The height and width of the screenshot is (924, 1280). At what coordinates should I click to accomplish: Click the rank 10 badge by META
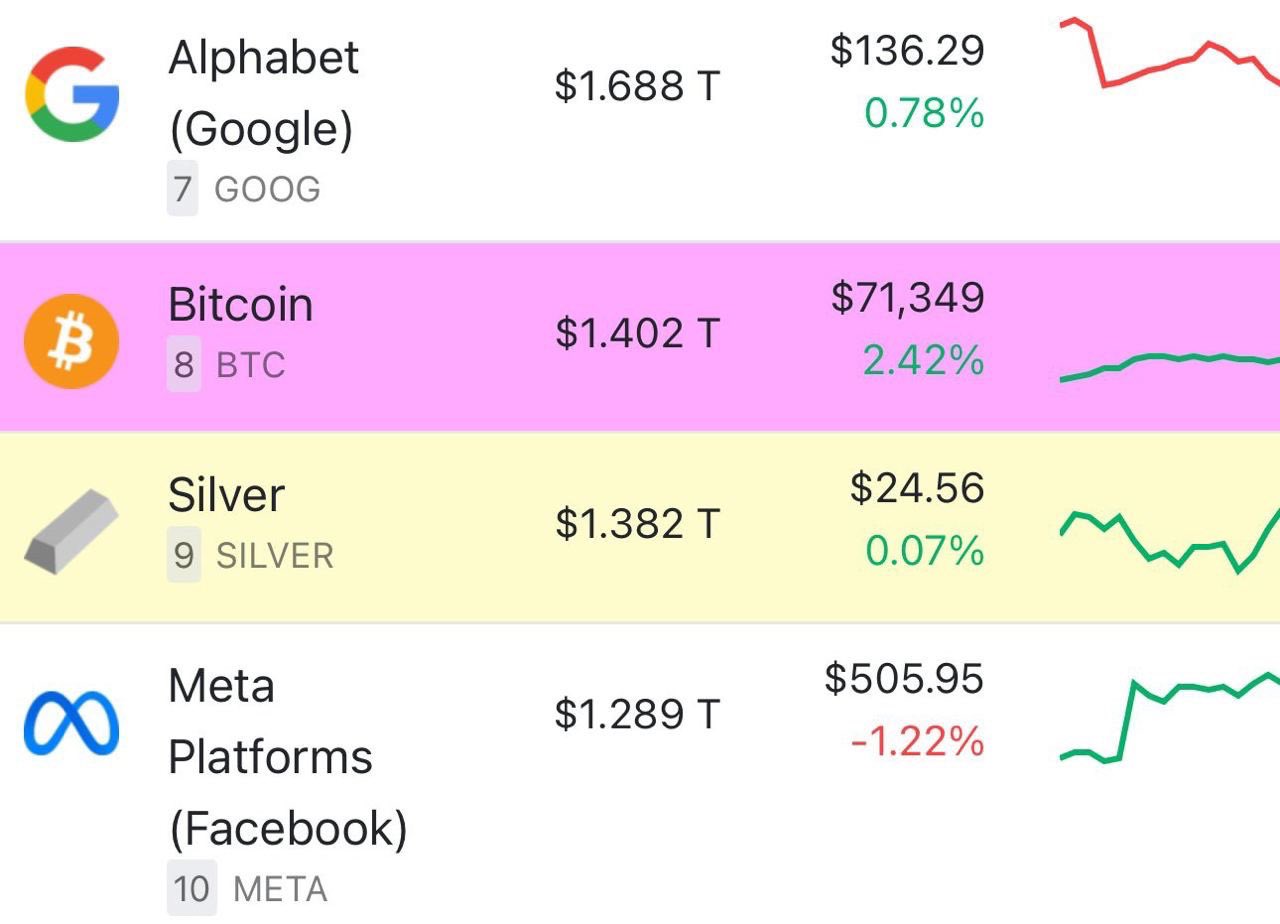[191, 889]
